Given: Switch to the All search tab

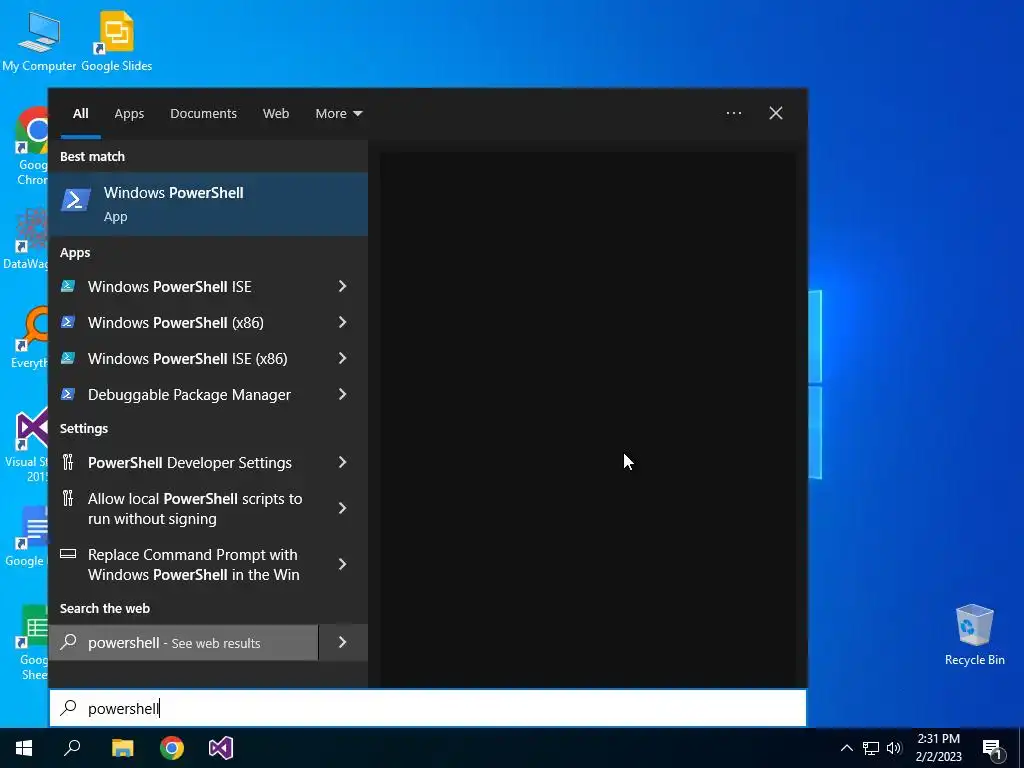Looking at the screenshot, I should (x=80, y=113).
